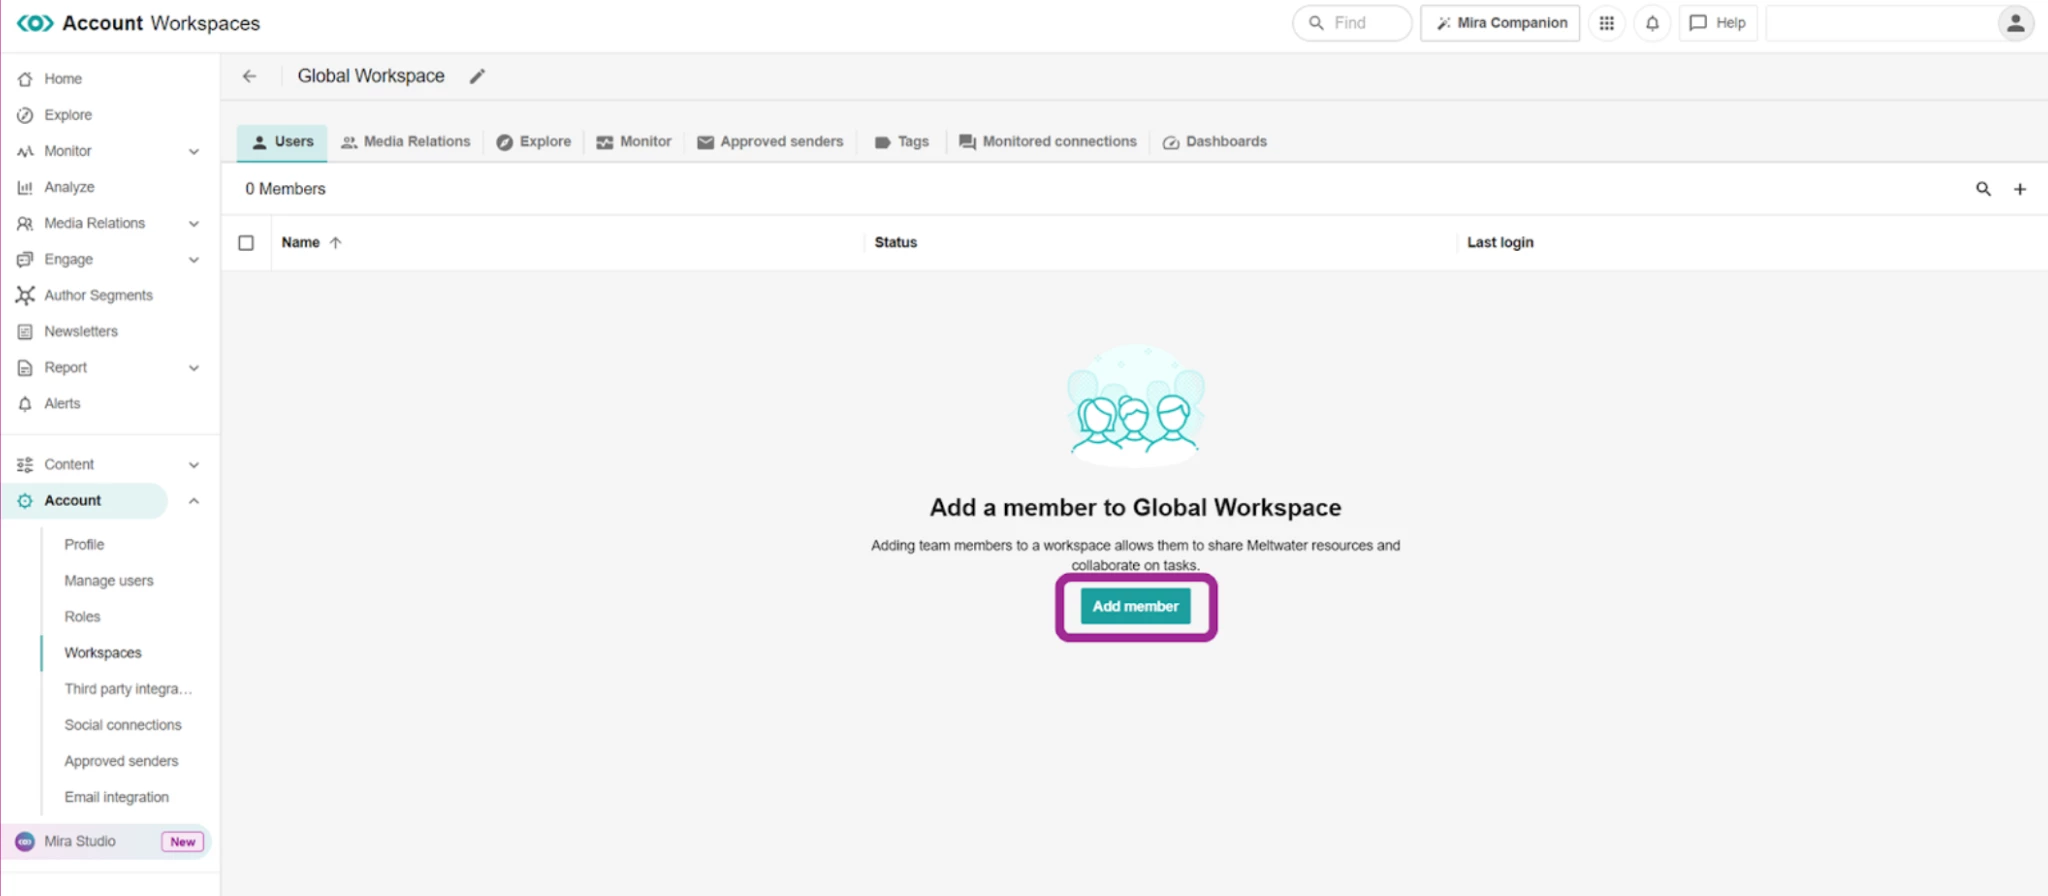The width and height of the screenshot is (2048, 896).
Task: Click the Analyze chart icon
Action: click(x=25, y=187)
